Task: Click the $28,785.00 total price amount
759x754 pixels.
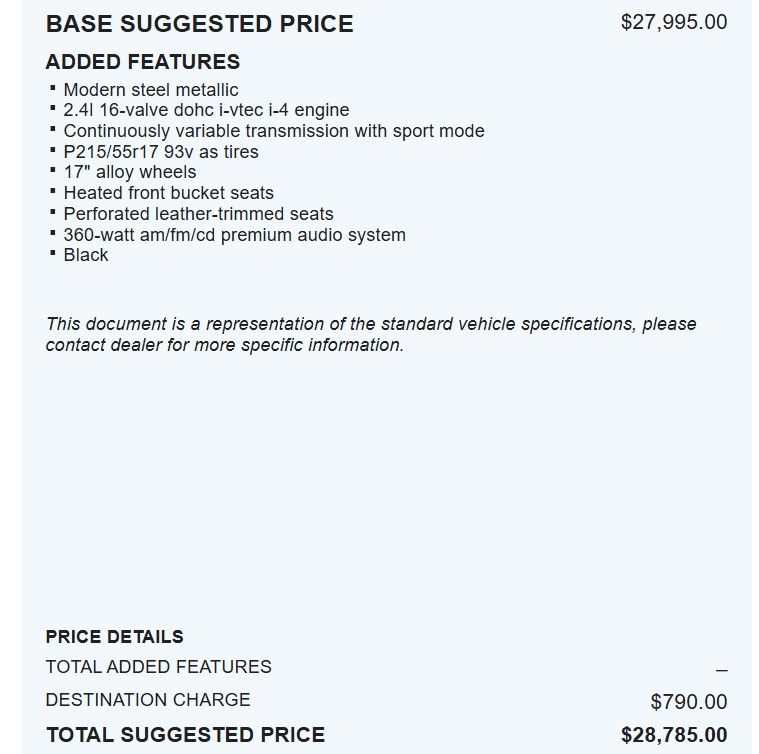Action: [673, 735]
